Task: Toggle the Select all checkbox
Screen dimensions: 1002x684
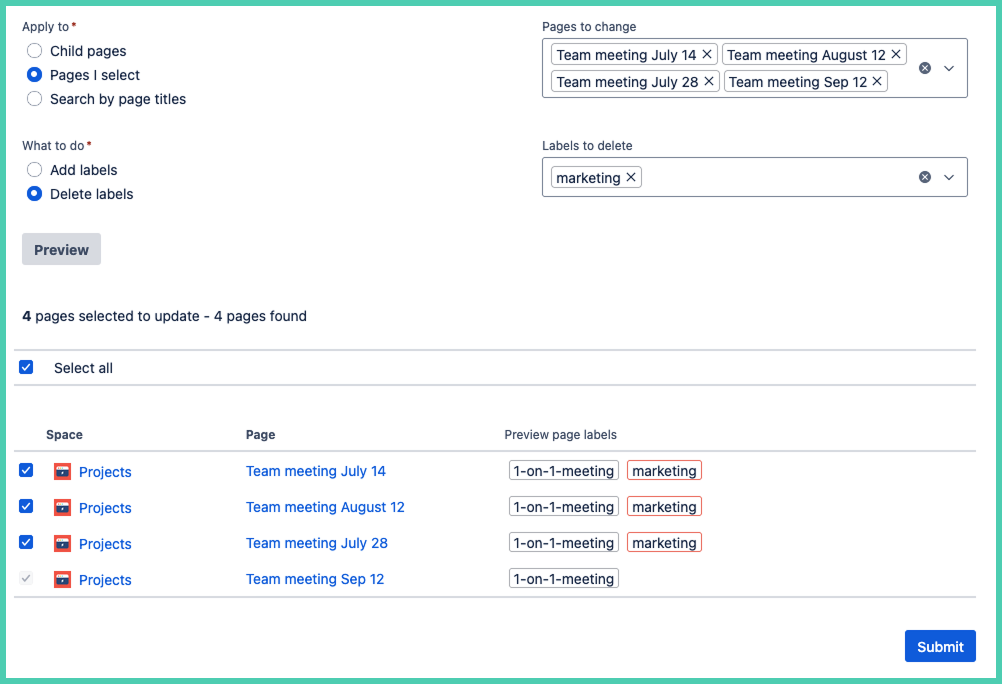Action: point(26,368)
